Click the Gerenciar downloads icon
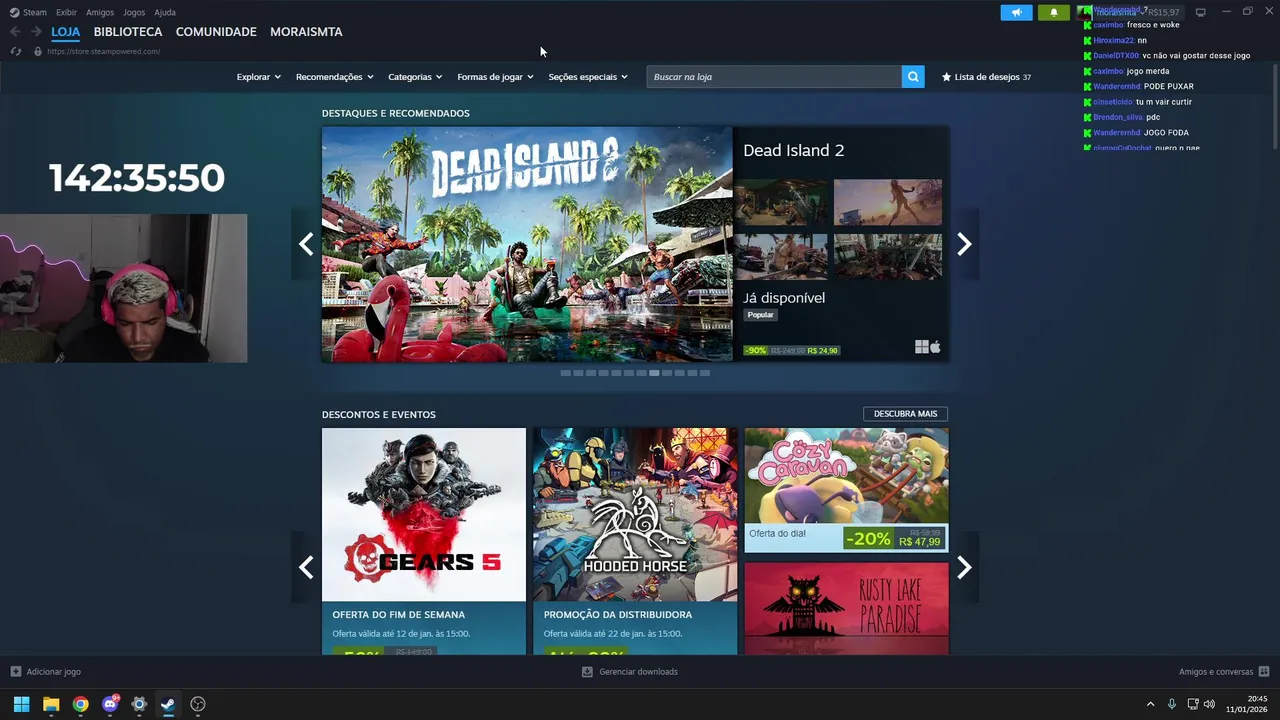Viewport: 1280px width, 720px height. [x=587, y=672]
